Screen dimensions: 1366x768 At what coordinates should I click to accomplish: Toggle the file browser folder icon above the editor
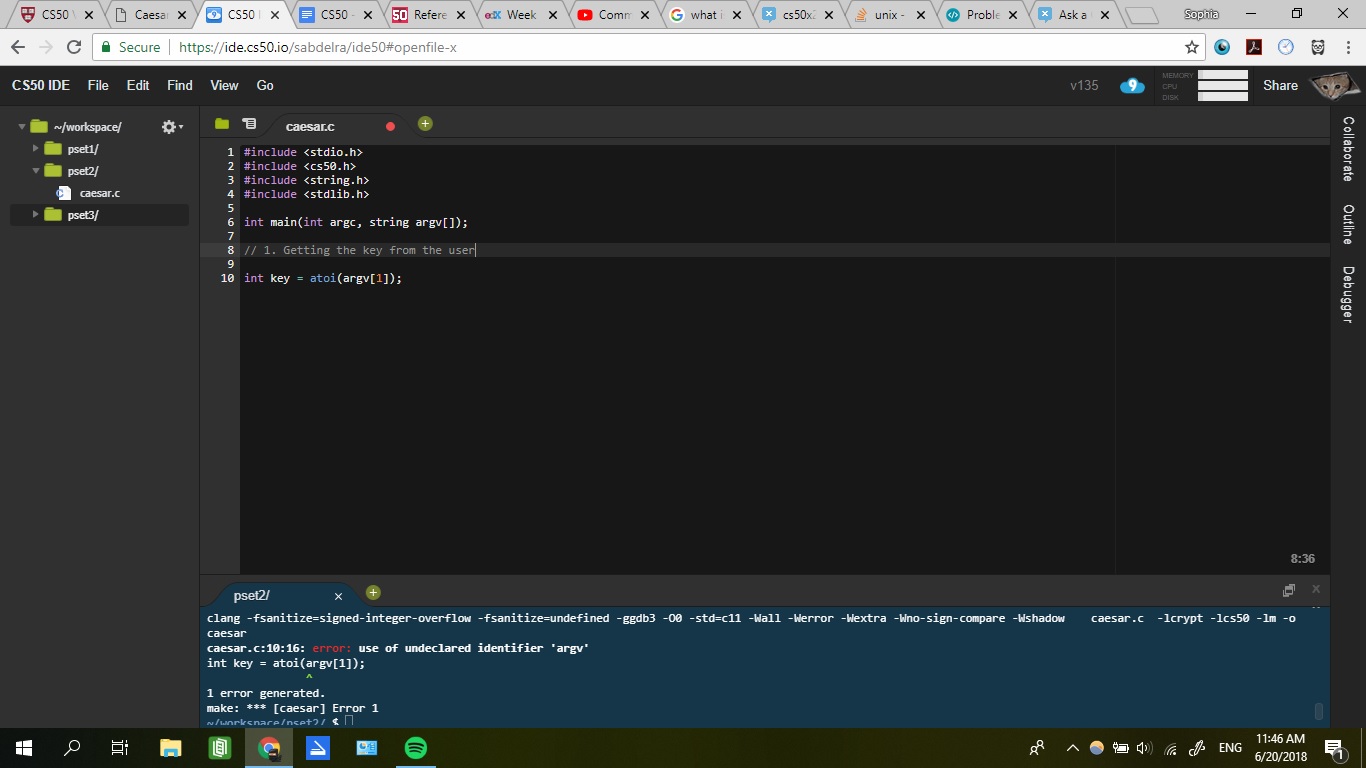222,124
